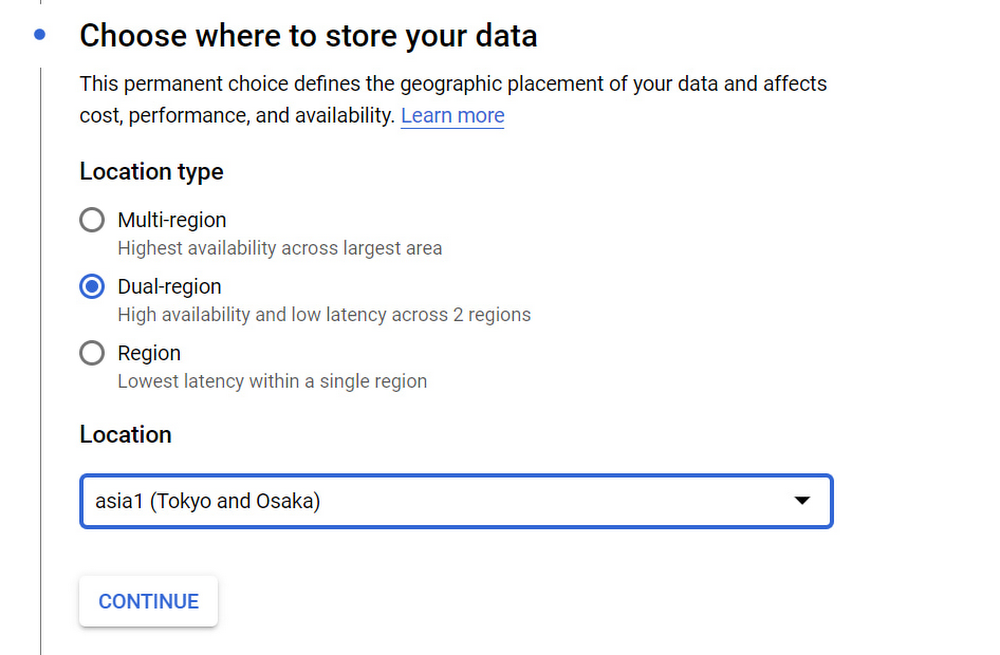Click the Location type section label
The image size is (1000, 655).
(x=151, y=172)
